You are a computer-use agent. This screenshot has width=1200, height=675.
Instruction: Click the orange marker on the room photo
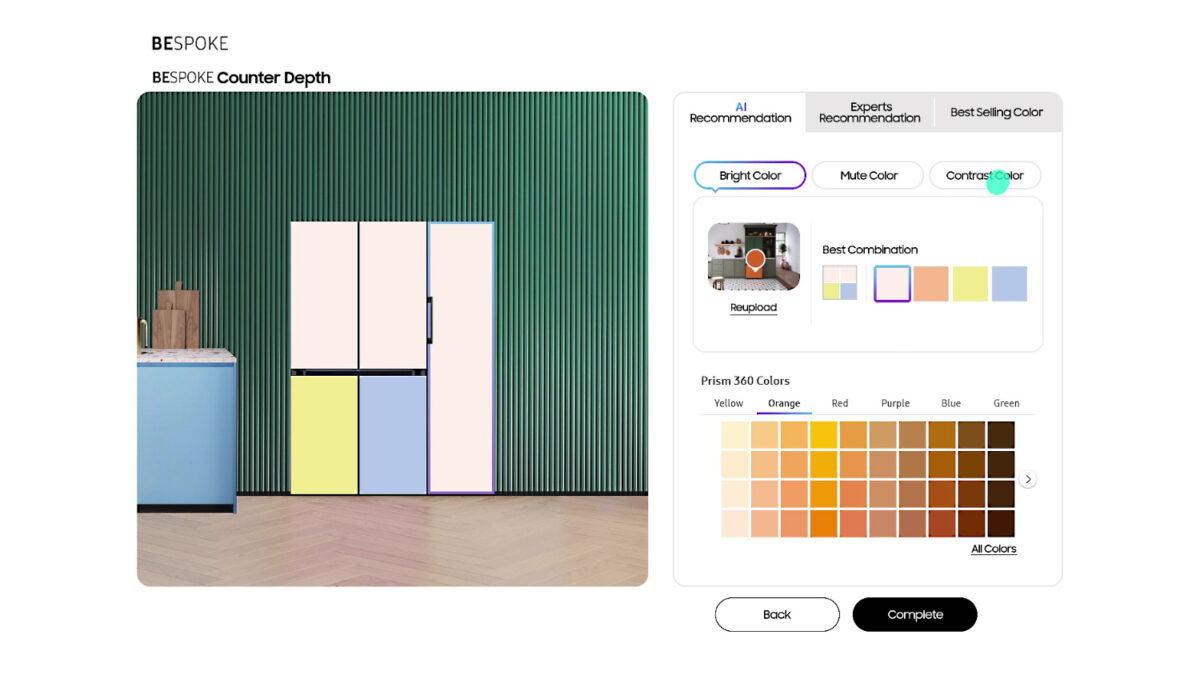755,259
